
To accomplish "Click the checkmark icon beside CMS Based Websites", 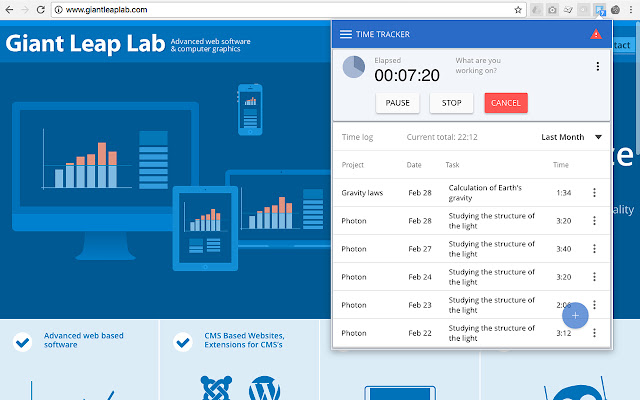I will (x=183, y=342).
